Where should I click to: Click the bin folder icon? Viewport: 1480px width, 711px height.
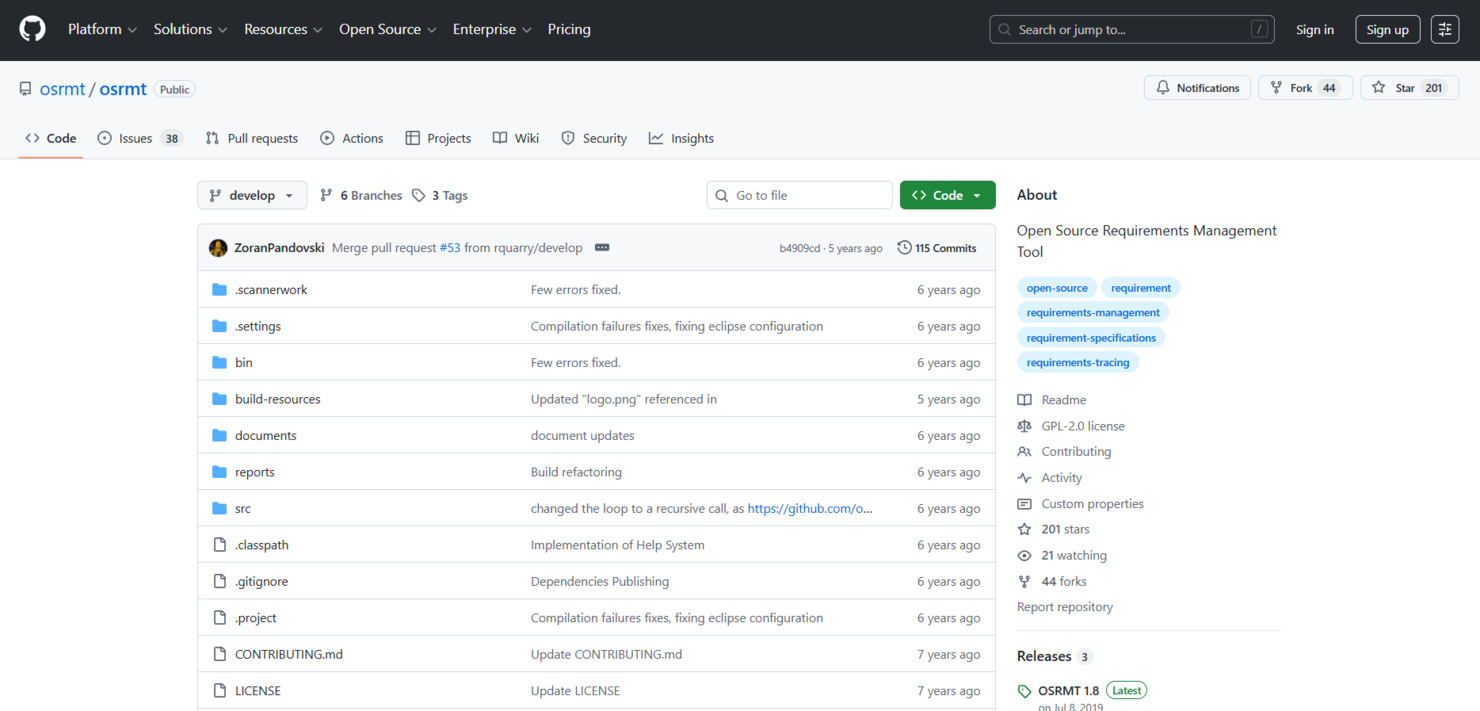coord(220,363)
